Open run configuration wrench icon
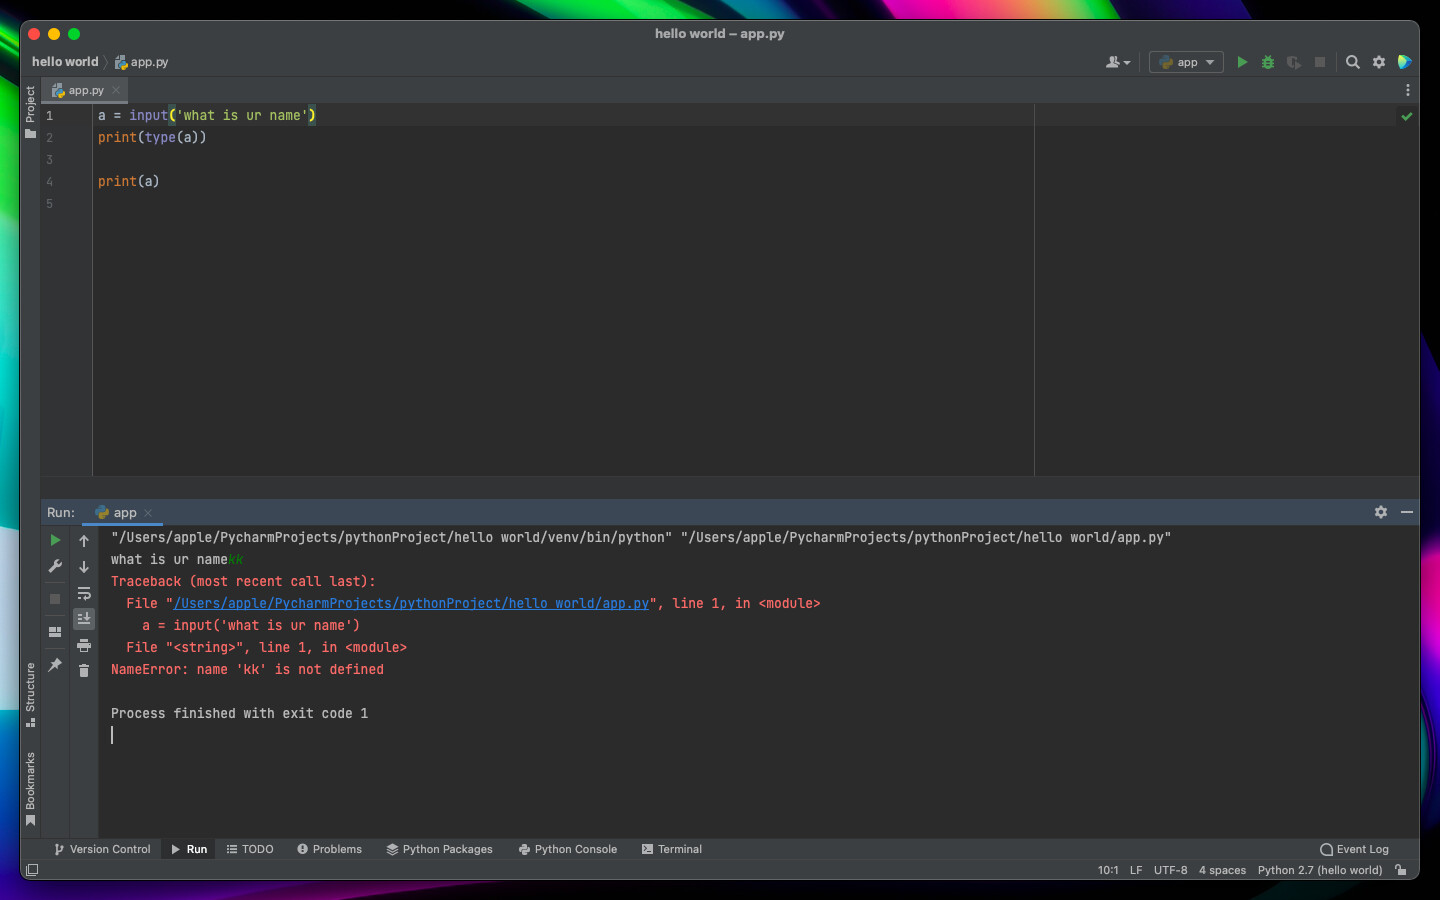The width and height of the screenshot is (1440, 900). click(x=55, y=566)
